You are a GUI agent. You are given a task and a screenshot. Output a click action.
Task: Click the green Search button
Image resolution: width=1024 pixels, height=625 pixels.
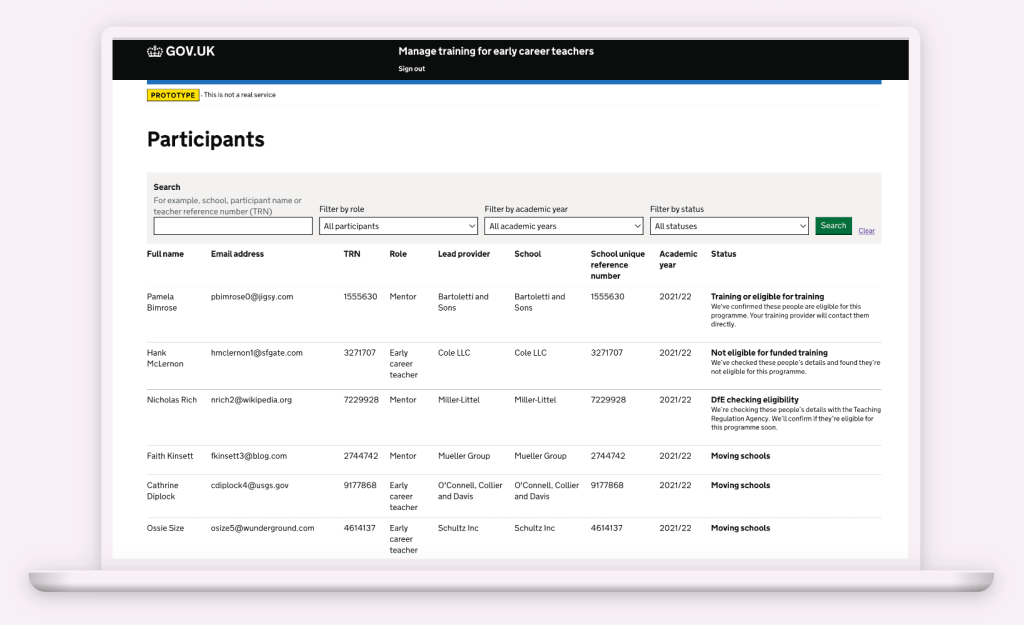pyautogui.click(x=833, y=226)
